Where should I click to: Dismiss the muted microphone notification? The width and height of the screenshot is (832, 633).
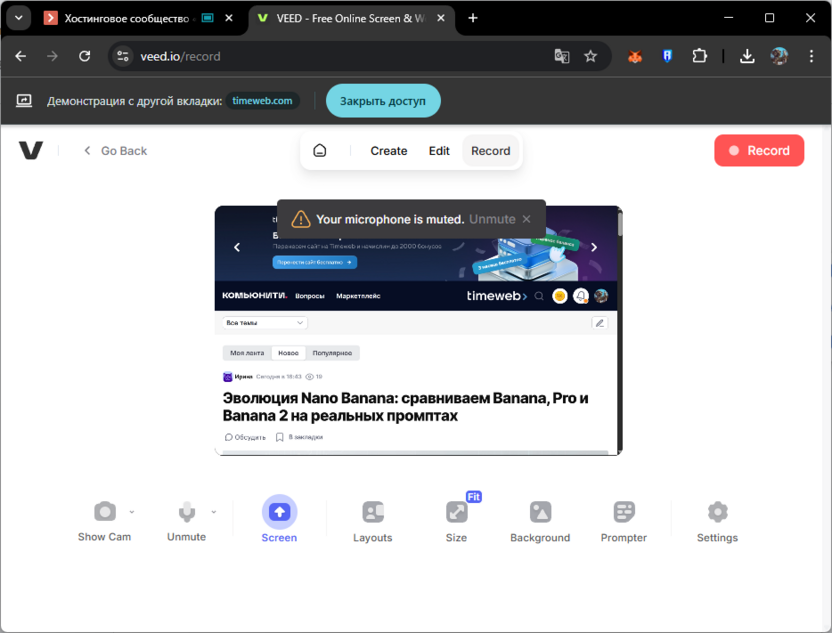point(526,218)
